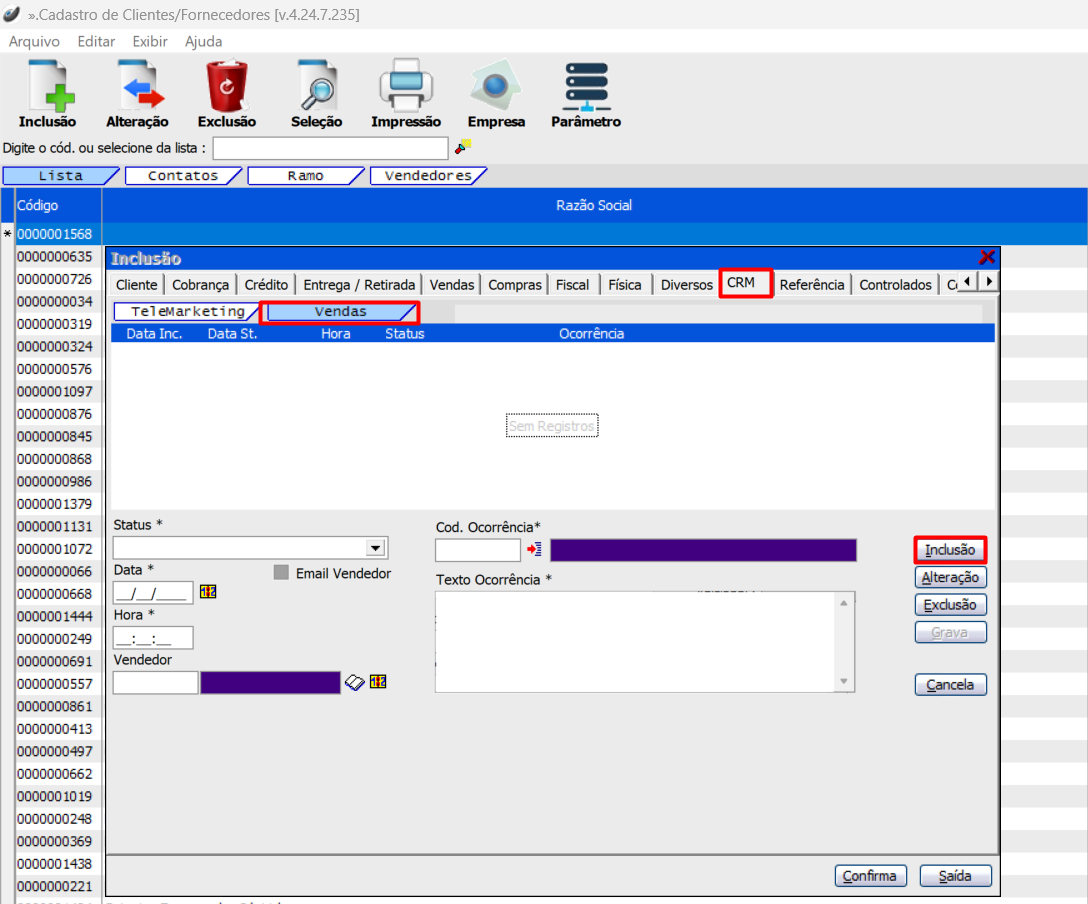Click the Texto Ocorrência text area
The height and width of the screenshot is (904, 1088).
tap(635, 640)
